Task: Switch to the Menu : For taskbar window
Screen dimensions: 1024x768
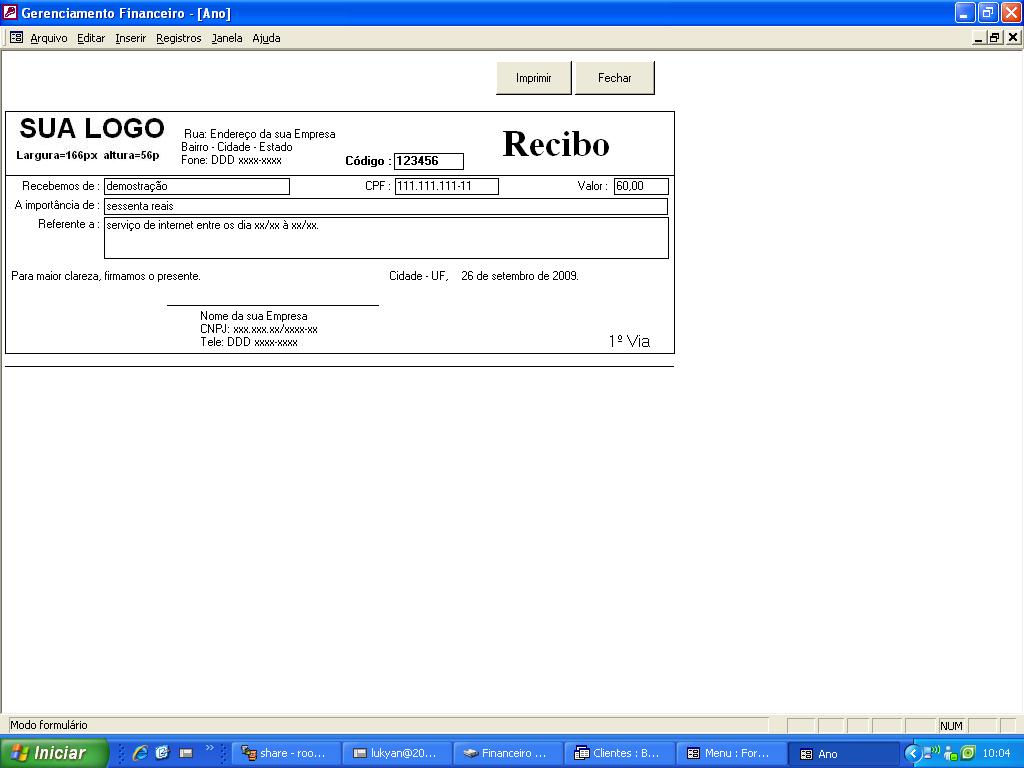Action: click(x=729, y=753)
